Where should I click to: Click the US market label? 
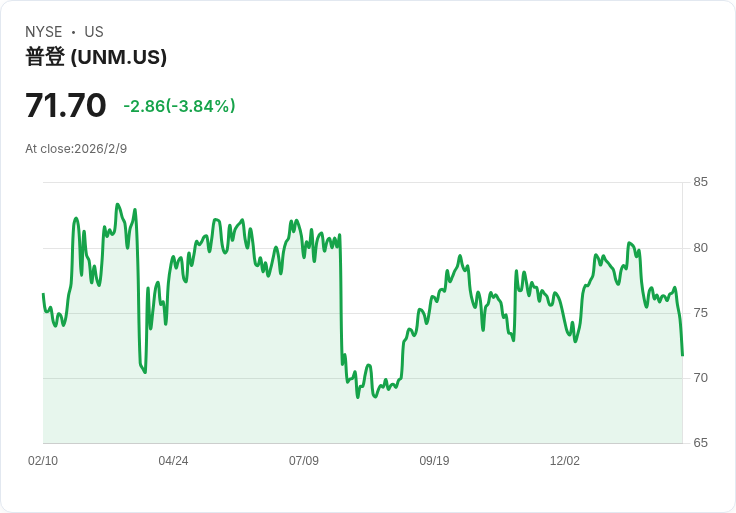point(94,32)
